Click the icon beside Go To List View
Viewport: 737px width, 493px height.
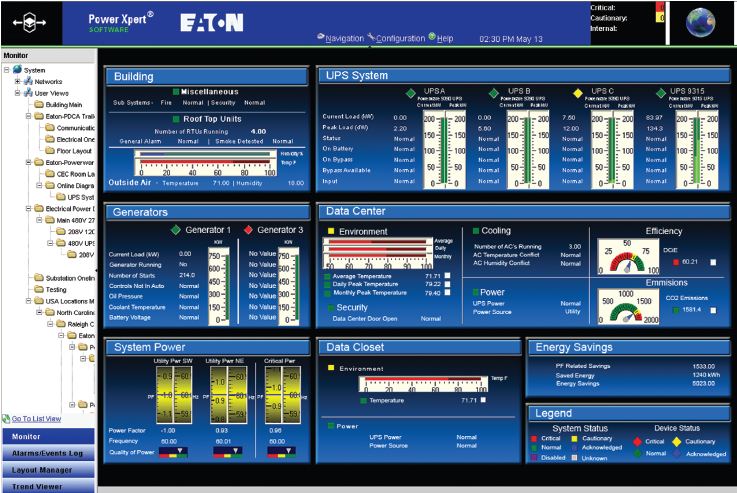[6, 418]
